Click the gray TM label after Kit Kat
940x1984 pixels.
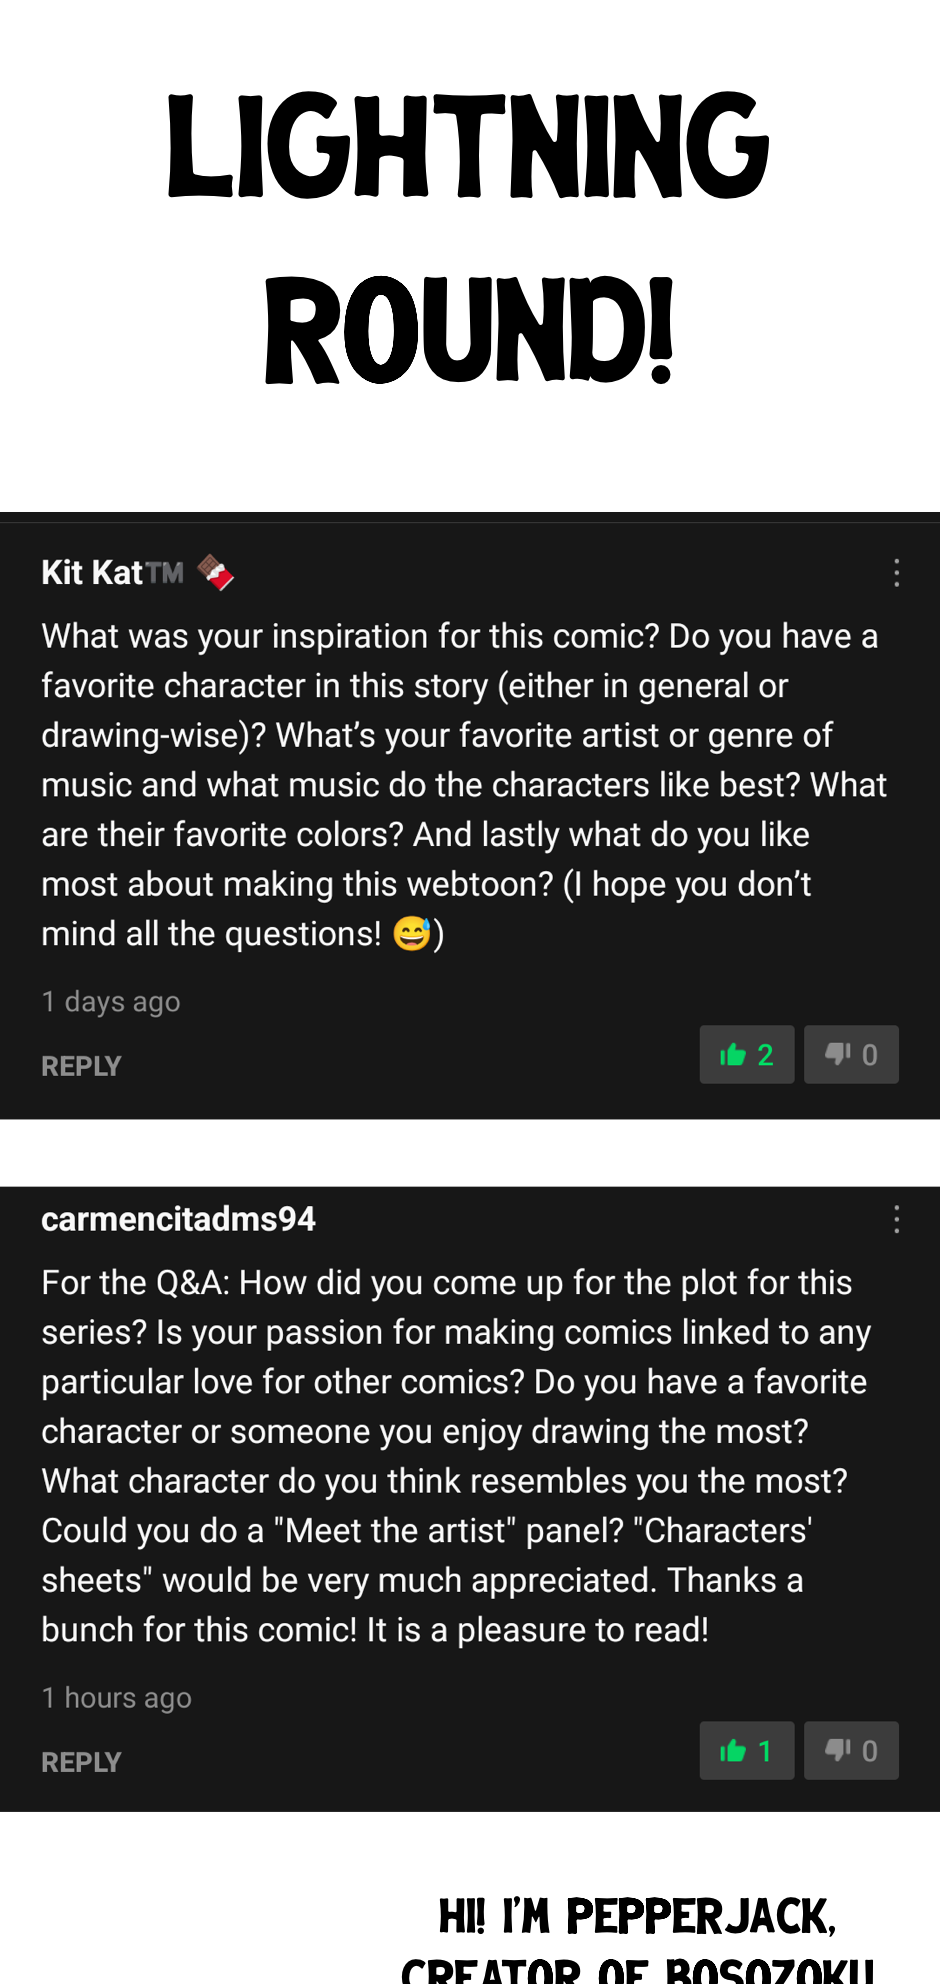[x=165, y=574]
